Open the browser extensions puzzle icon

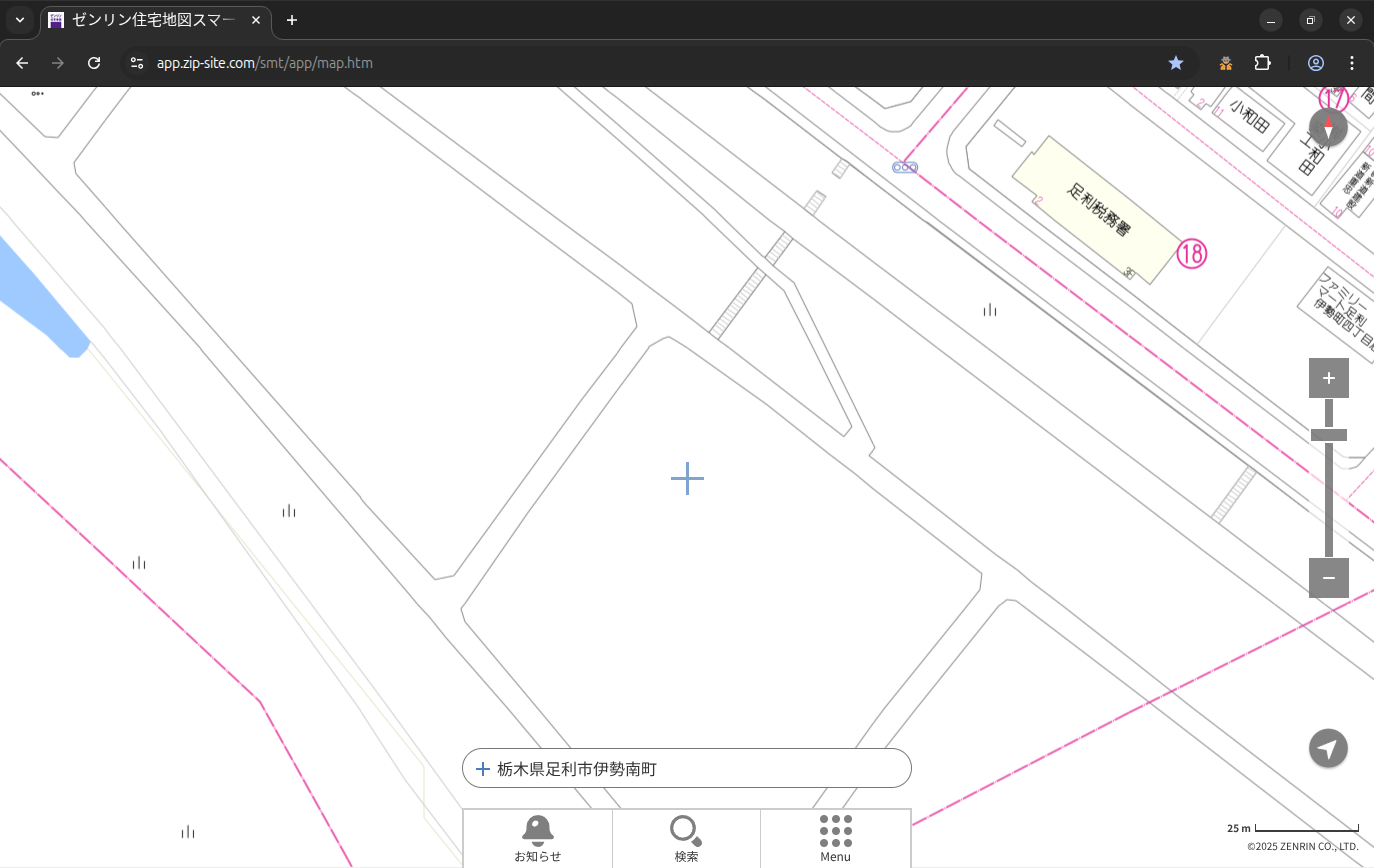click(1262, 63)
